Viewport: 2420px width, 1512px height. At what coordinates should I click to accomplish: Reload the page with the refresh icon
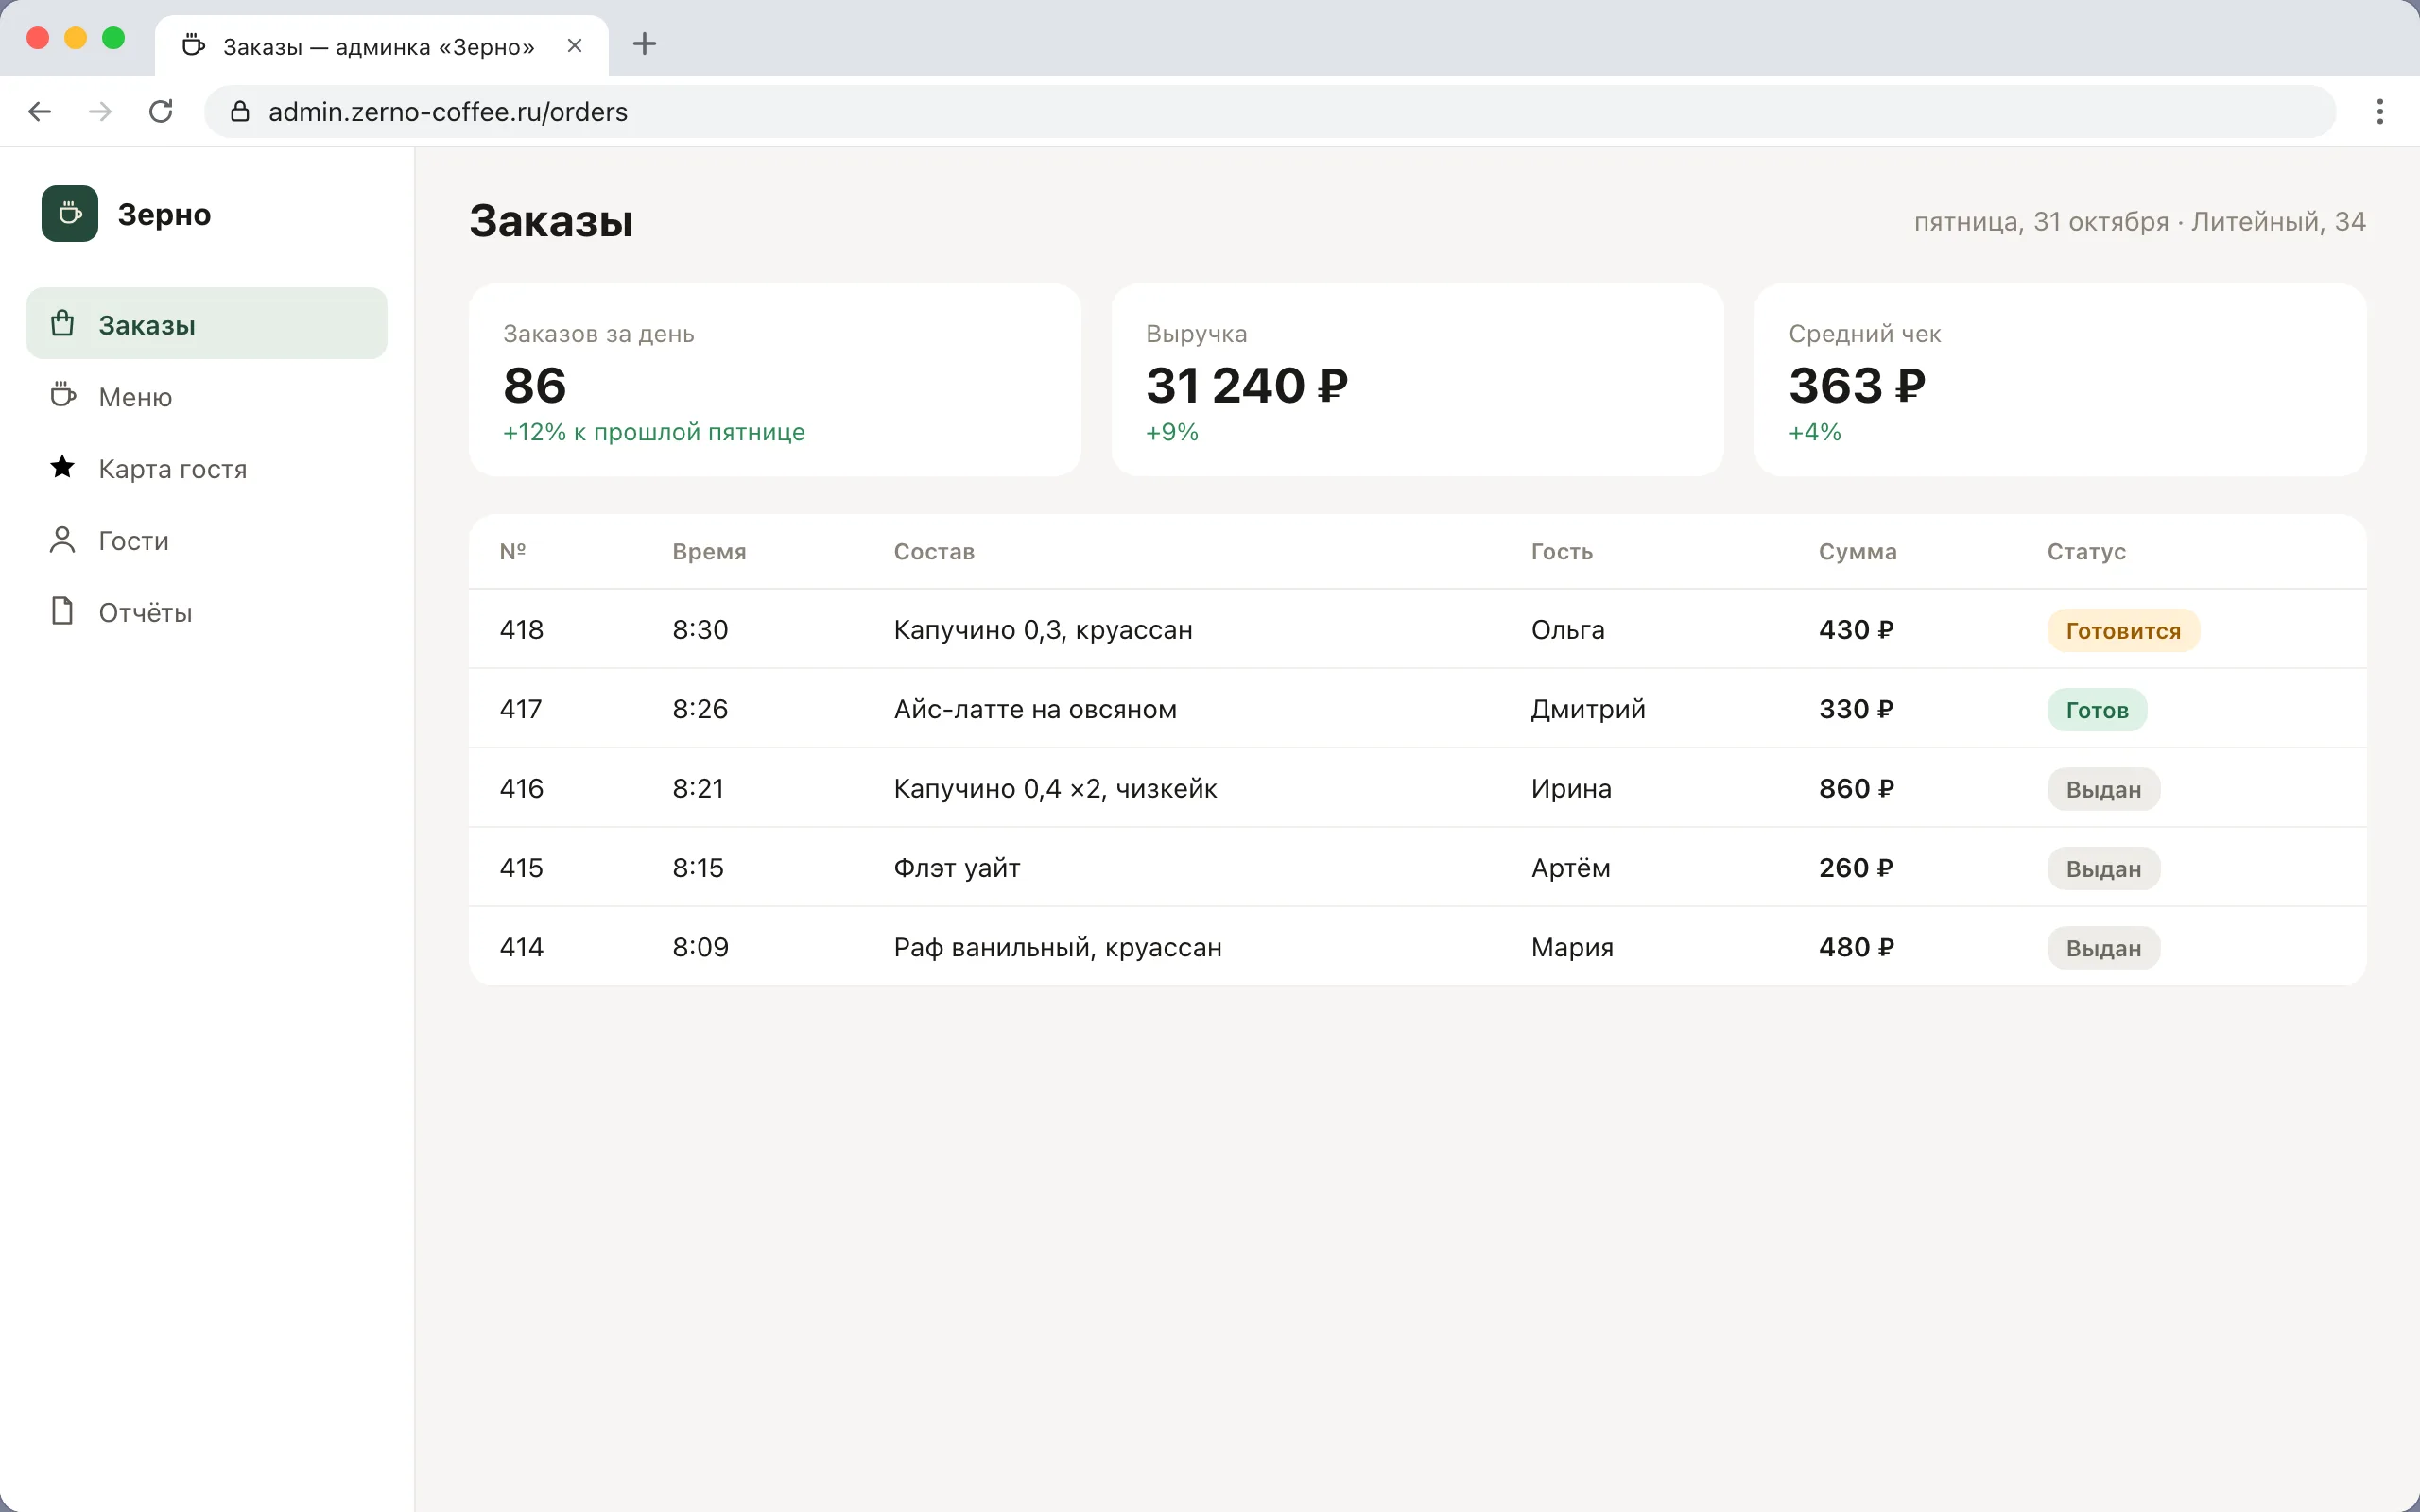[161, 111]
